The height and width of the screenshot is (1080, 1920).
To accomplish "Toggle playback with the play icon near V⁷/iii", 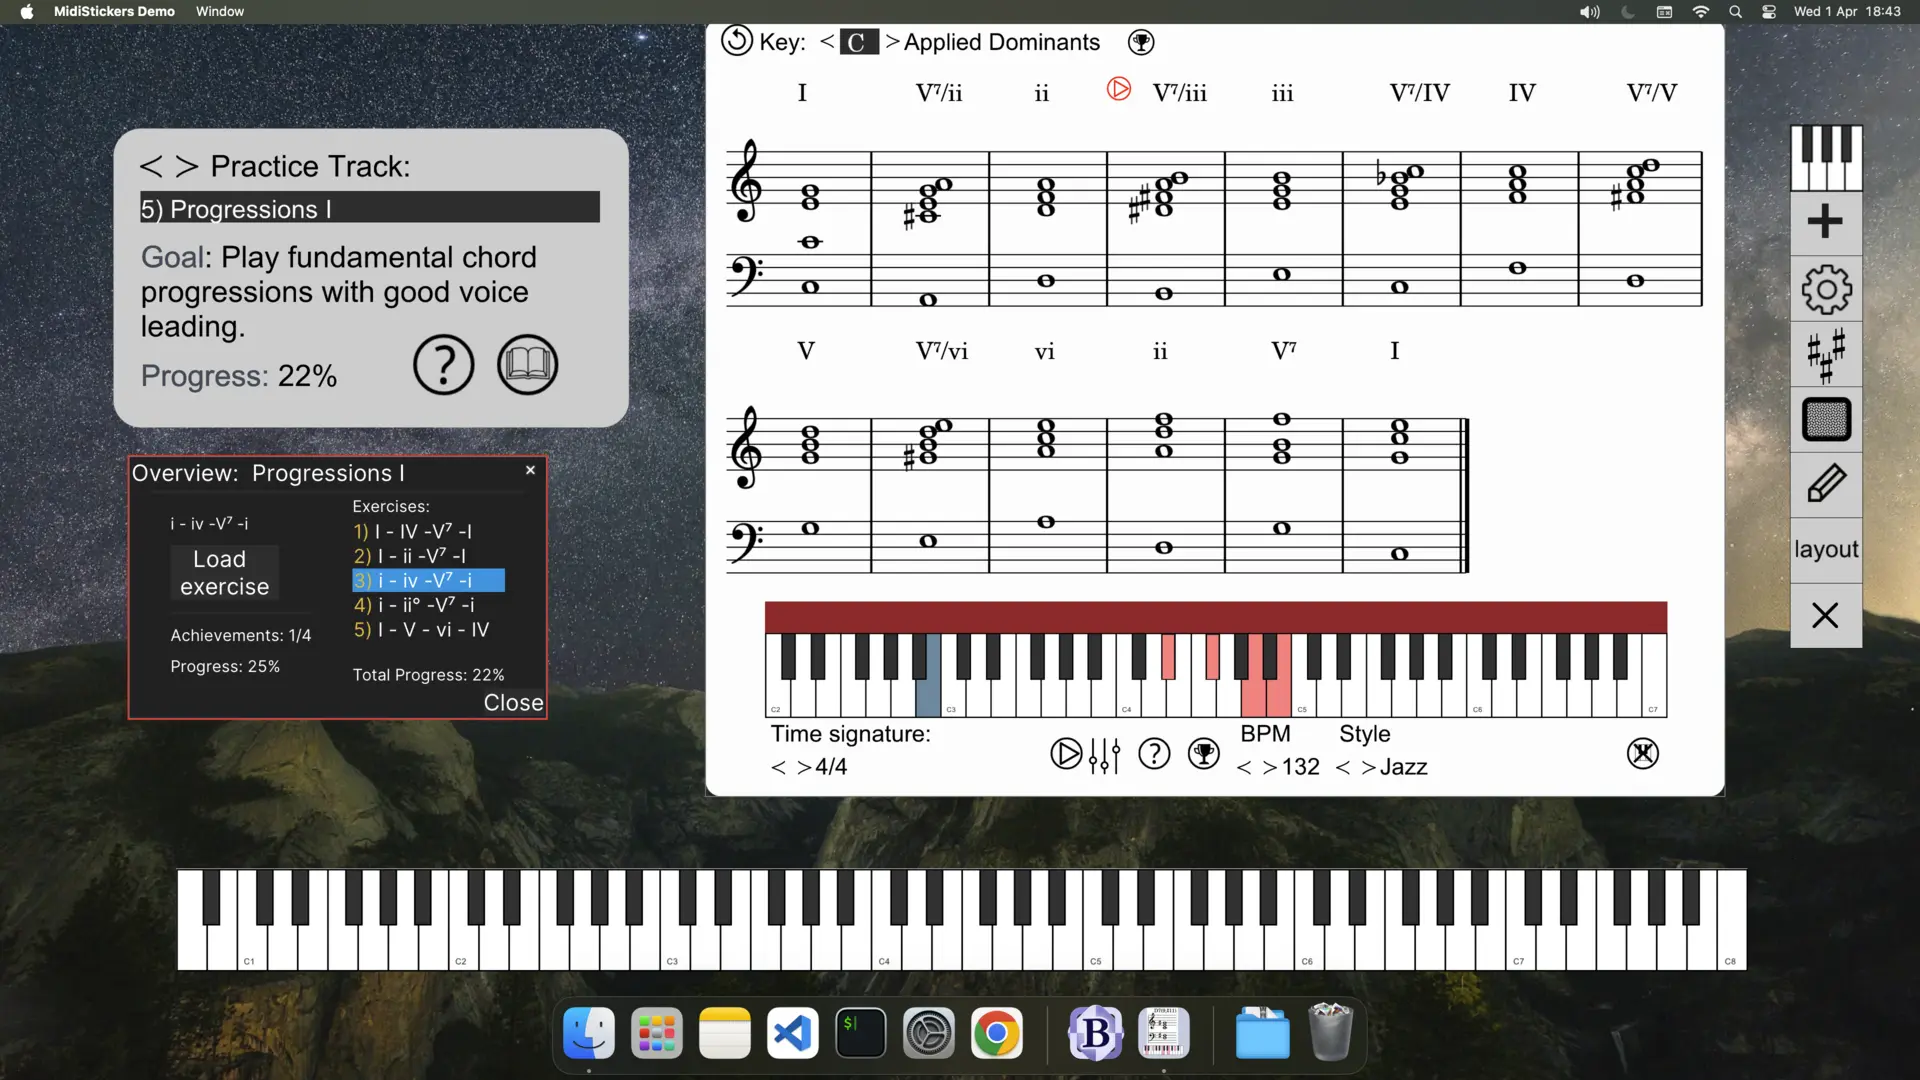I will pos(1119,88).
